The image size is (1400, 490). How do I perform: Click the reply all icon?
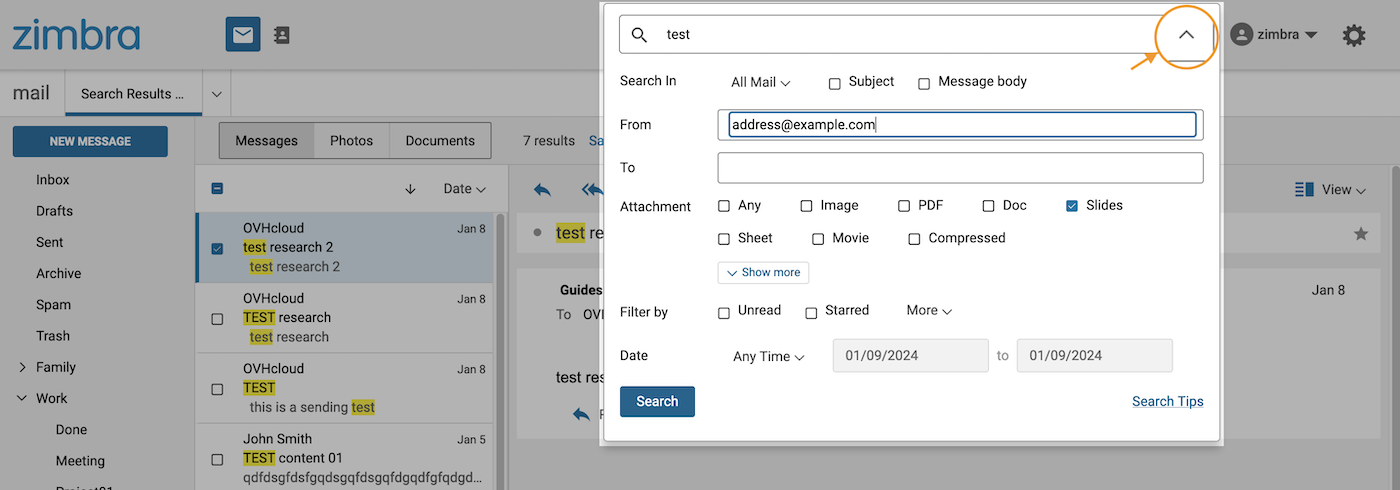(591, 189)
